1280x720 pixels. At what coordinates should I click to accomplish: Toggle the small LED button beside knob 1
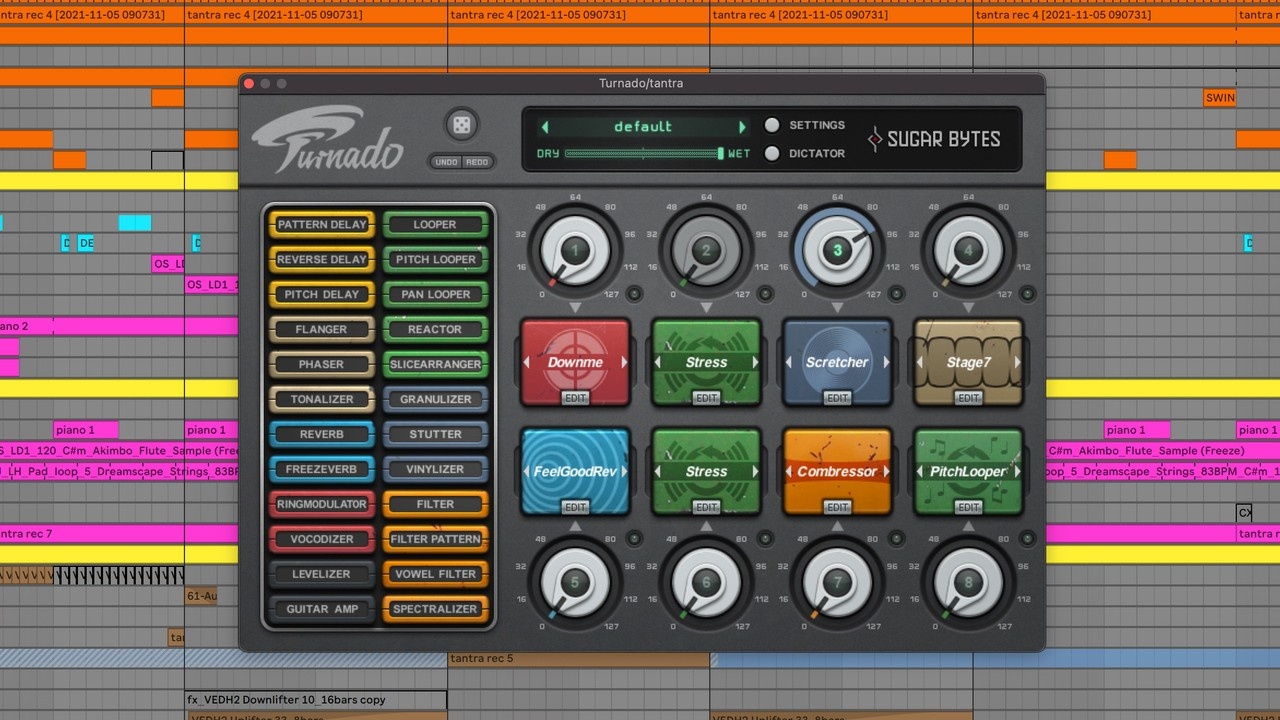coord(634,294)
